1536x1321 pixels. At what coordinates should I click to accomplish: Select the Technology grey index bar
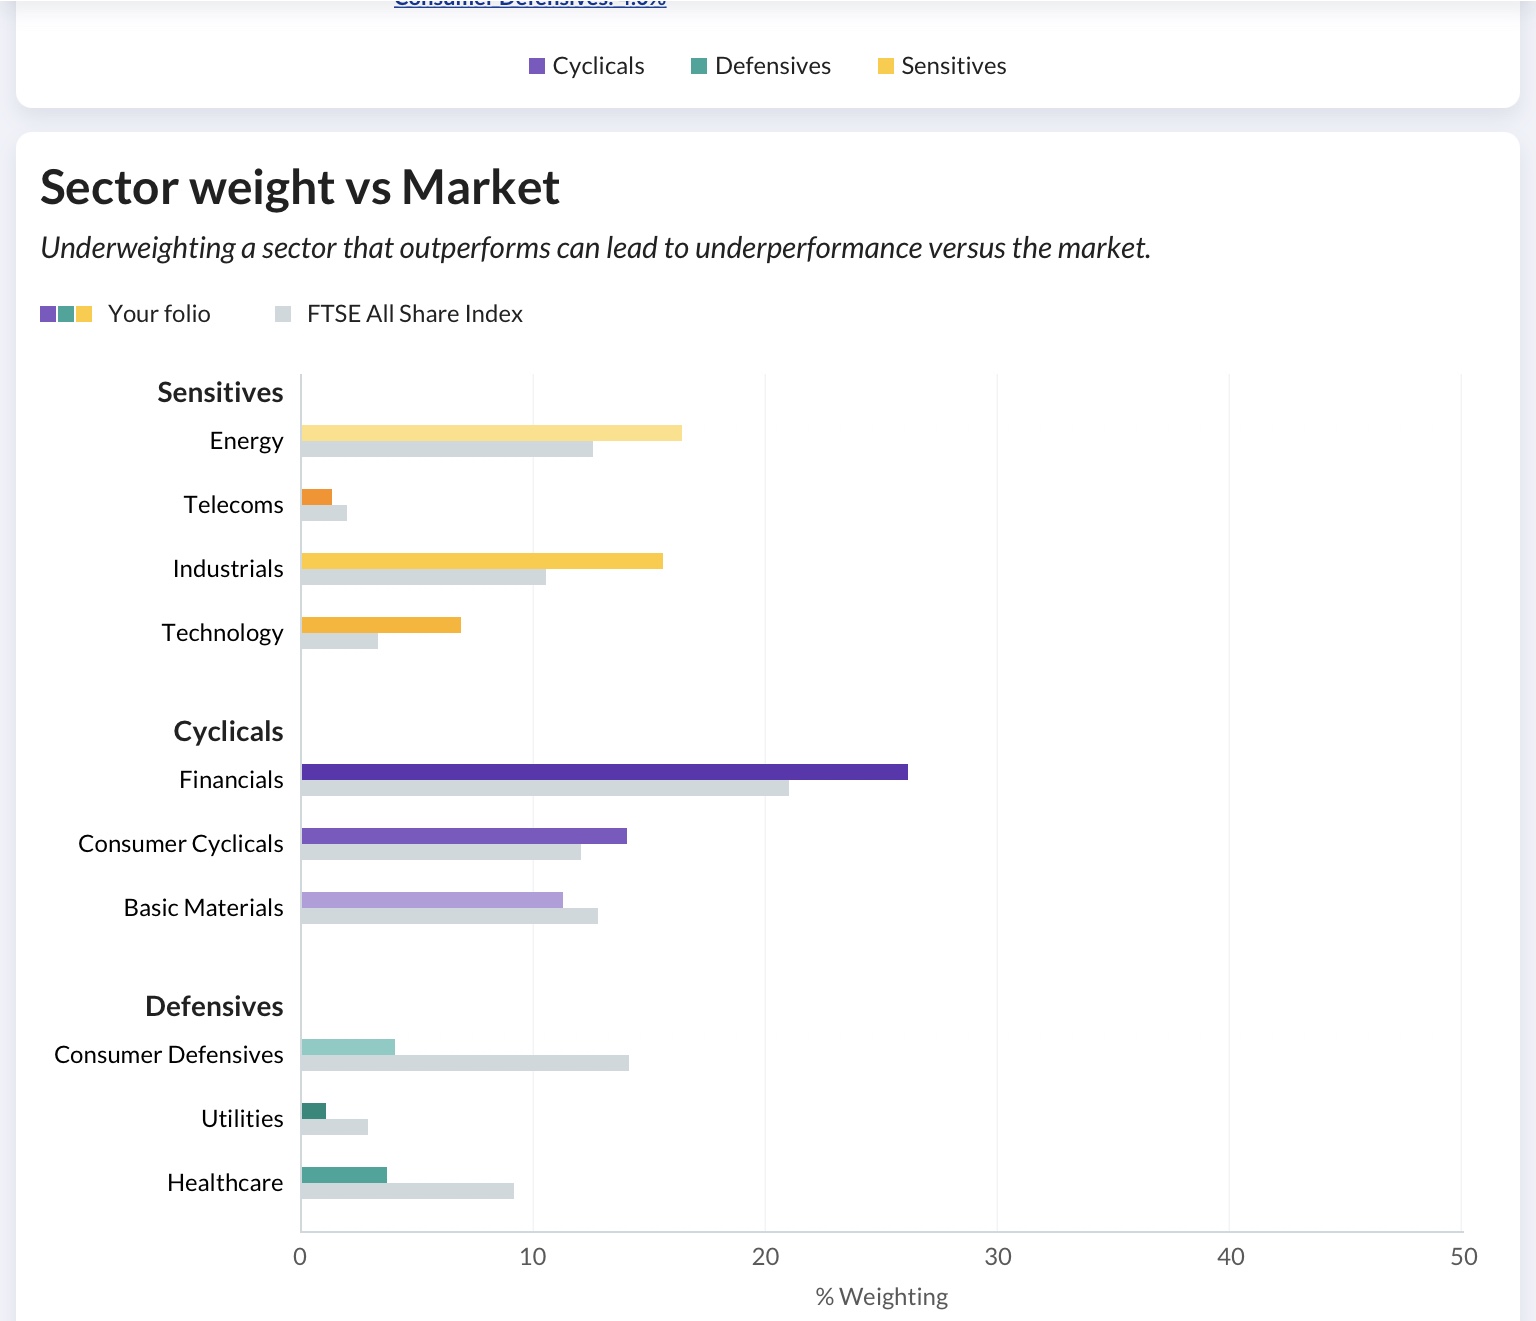click(x=339, y=641)
